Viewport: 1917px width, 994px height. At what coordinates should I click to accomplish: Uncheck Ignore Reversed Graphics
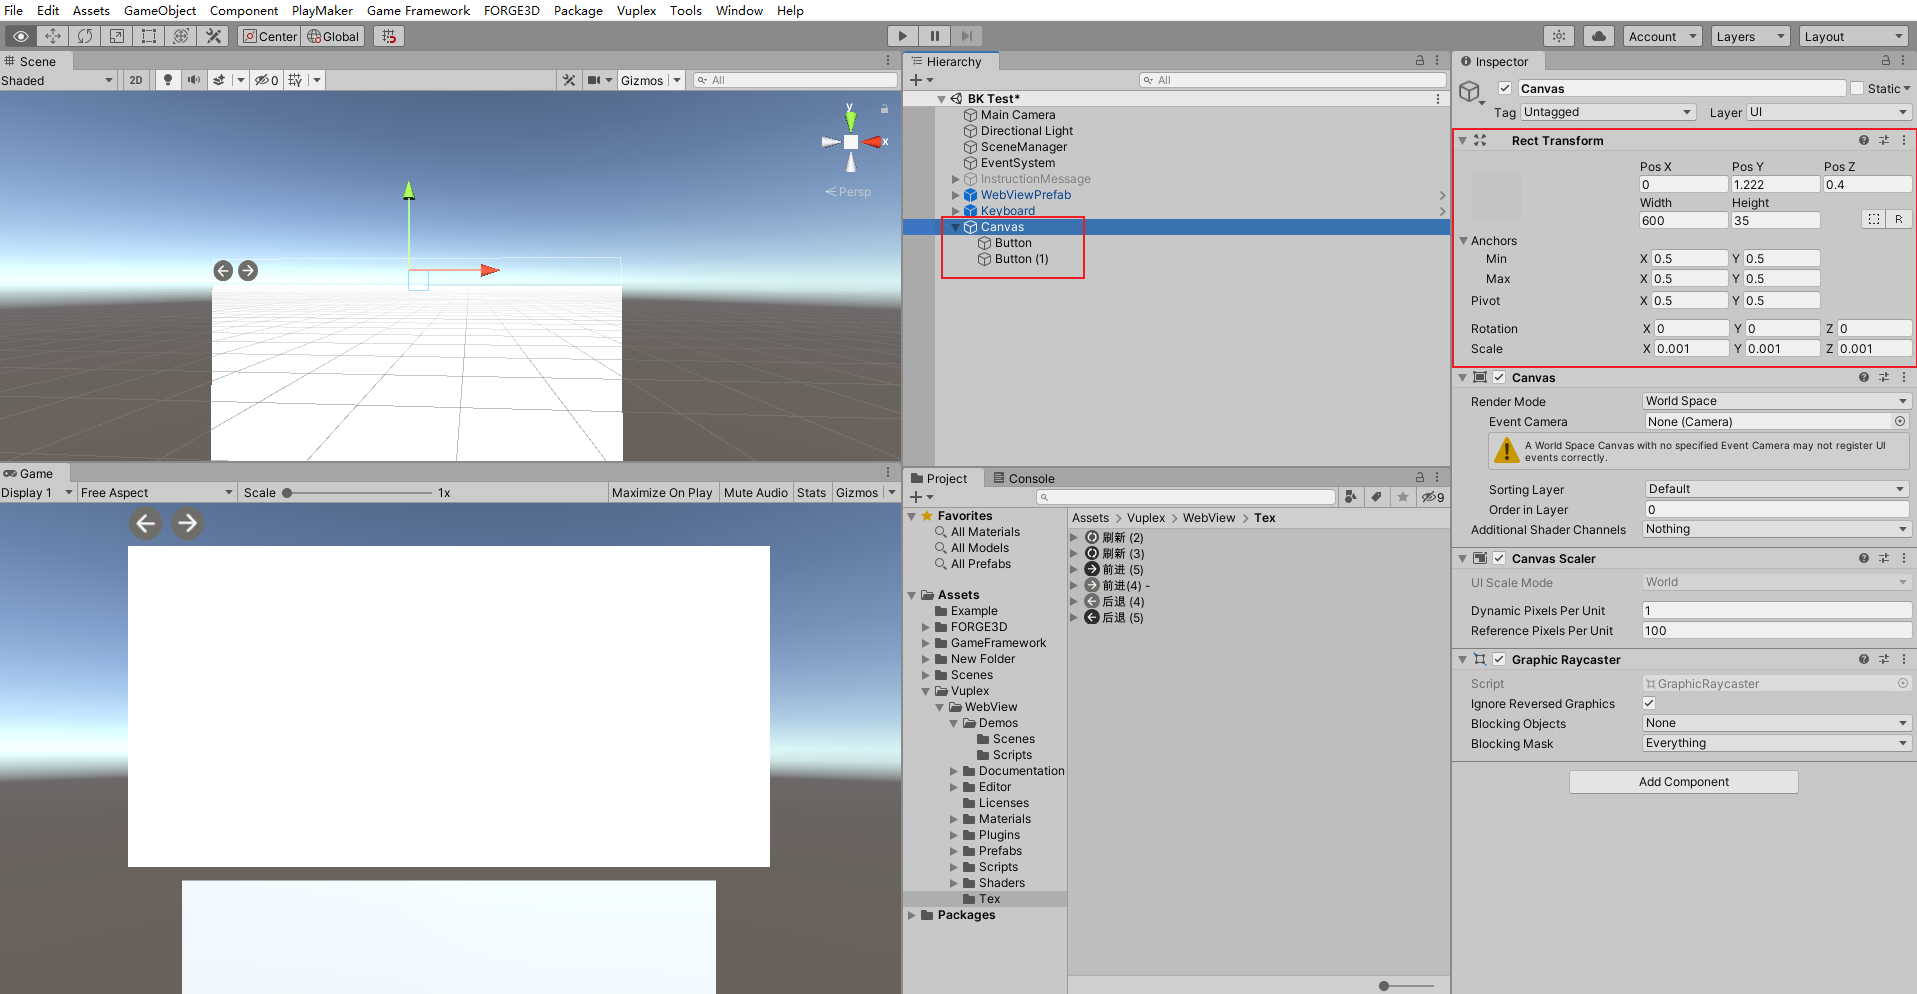point(1649,703)
